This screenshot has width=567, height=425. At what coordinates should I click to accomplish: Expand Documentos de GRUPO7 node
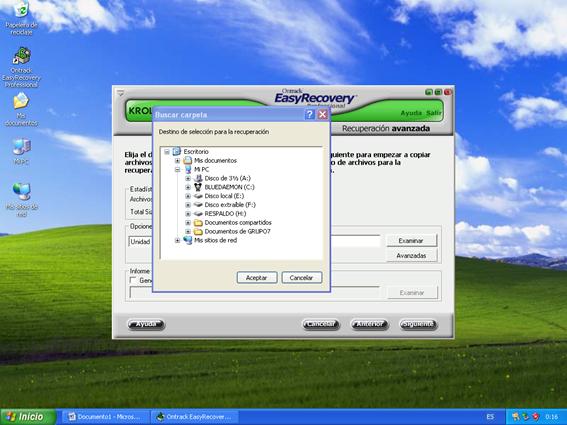pyautogui.click(x=188, y=231)
